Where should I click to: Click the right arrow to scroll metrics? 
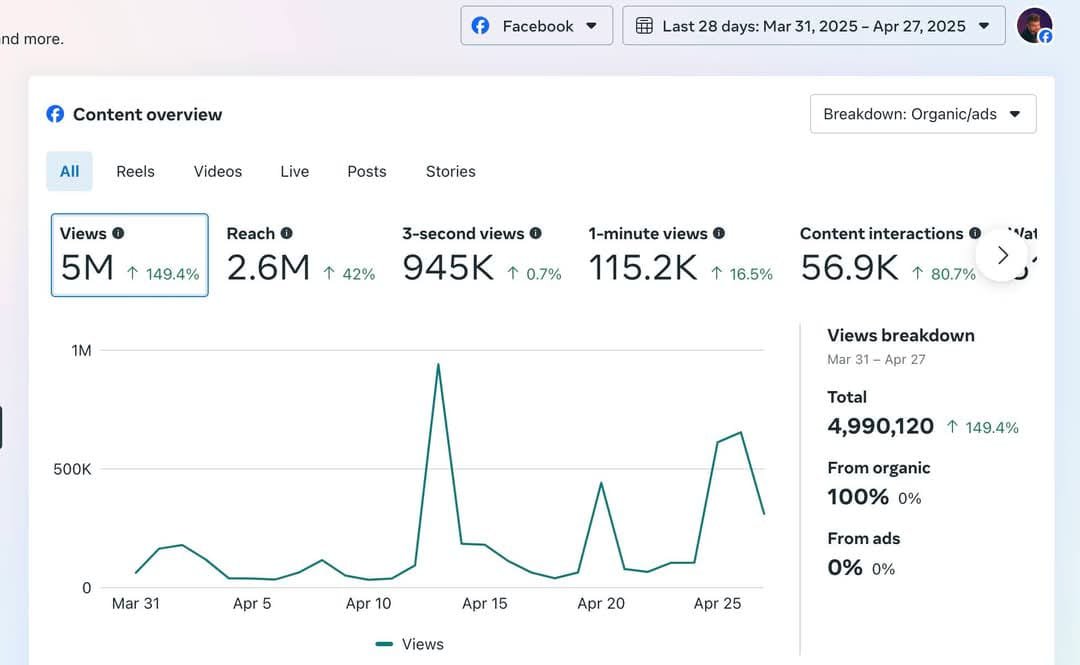(1003, 255)
